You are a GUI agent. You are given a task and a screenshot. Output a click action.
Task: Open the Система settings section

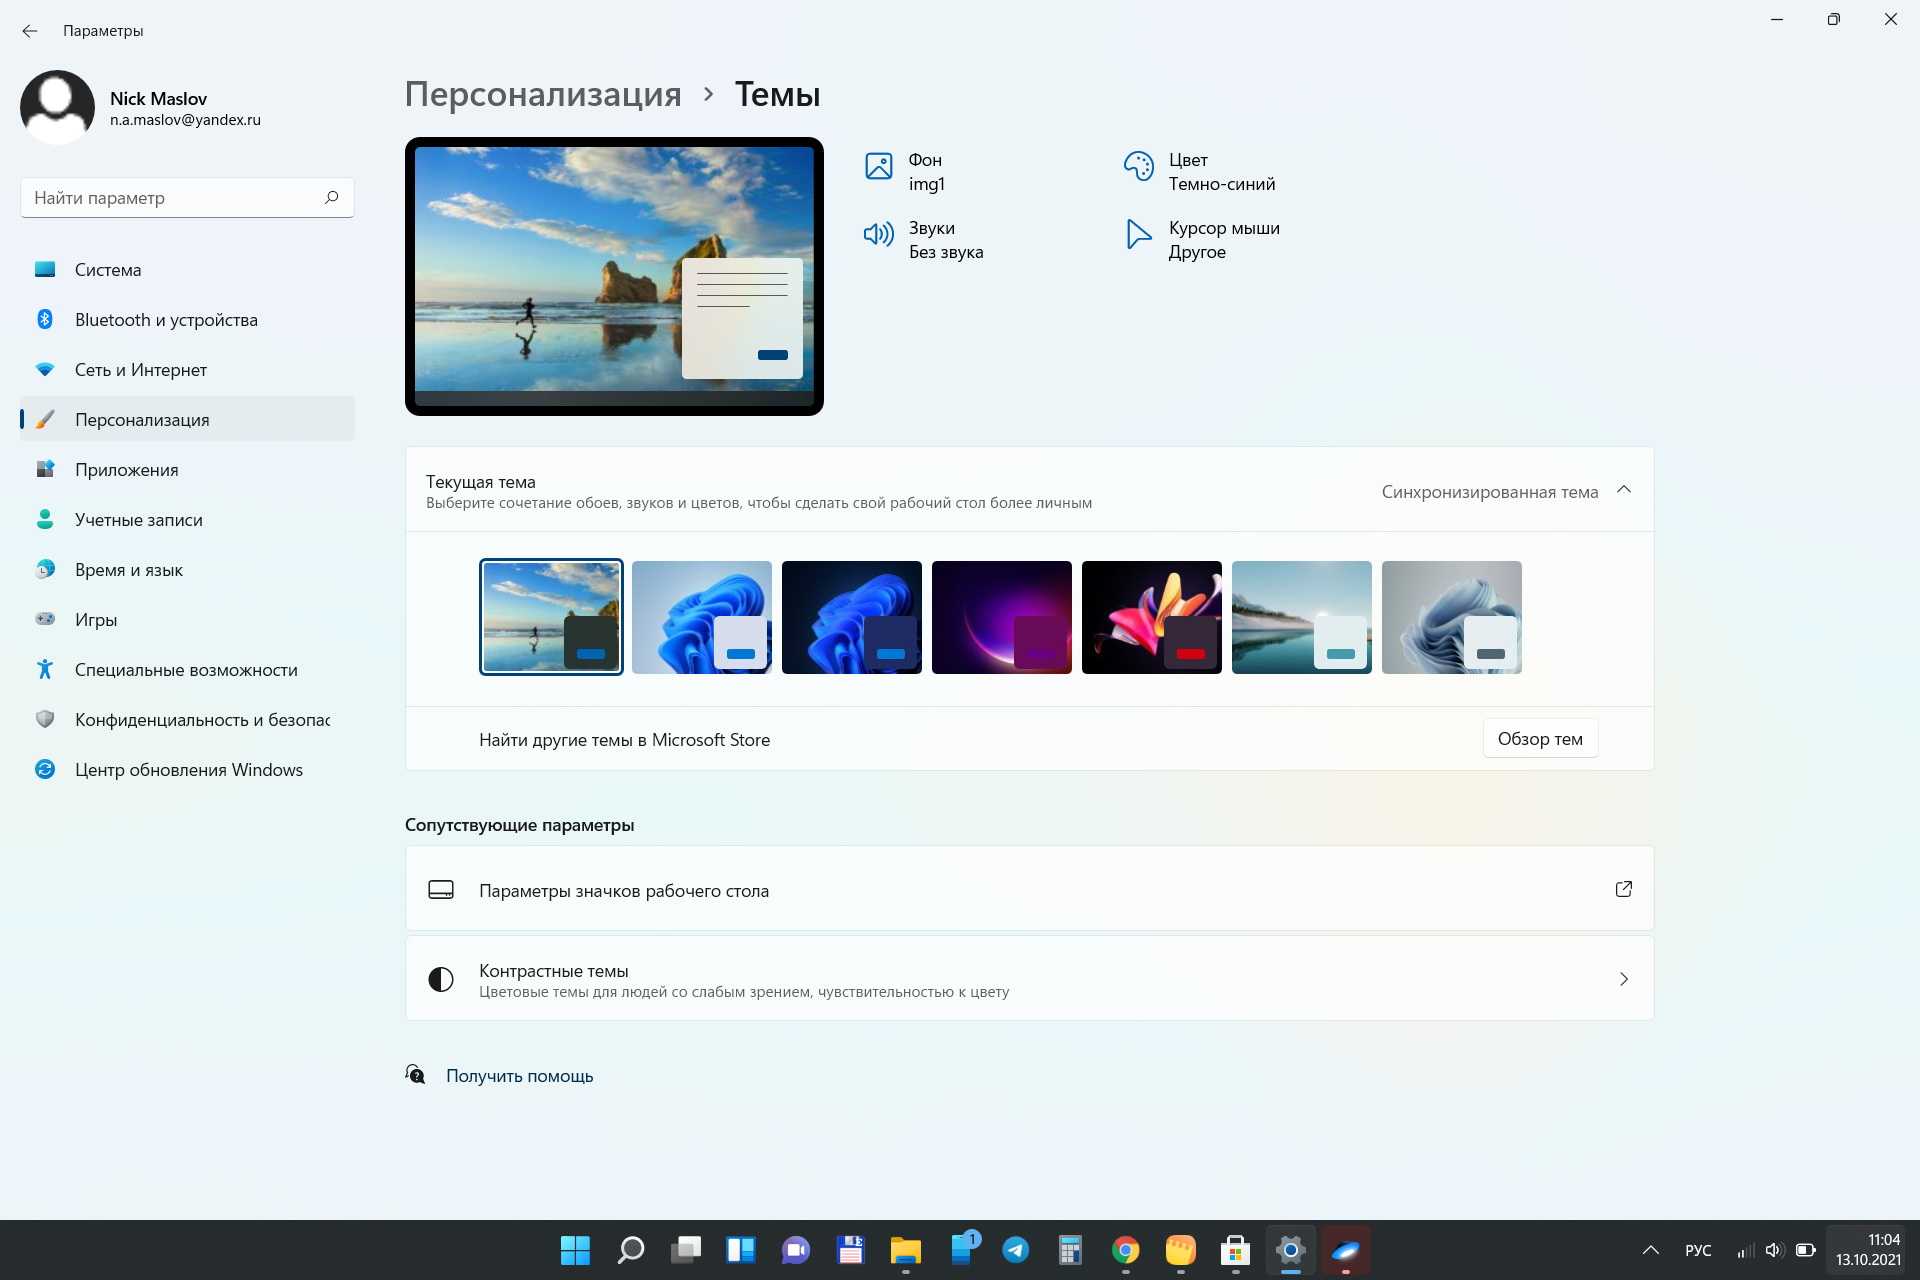(x=108, y=270)
